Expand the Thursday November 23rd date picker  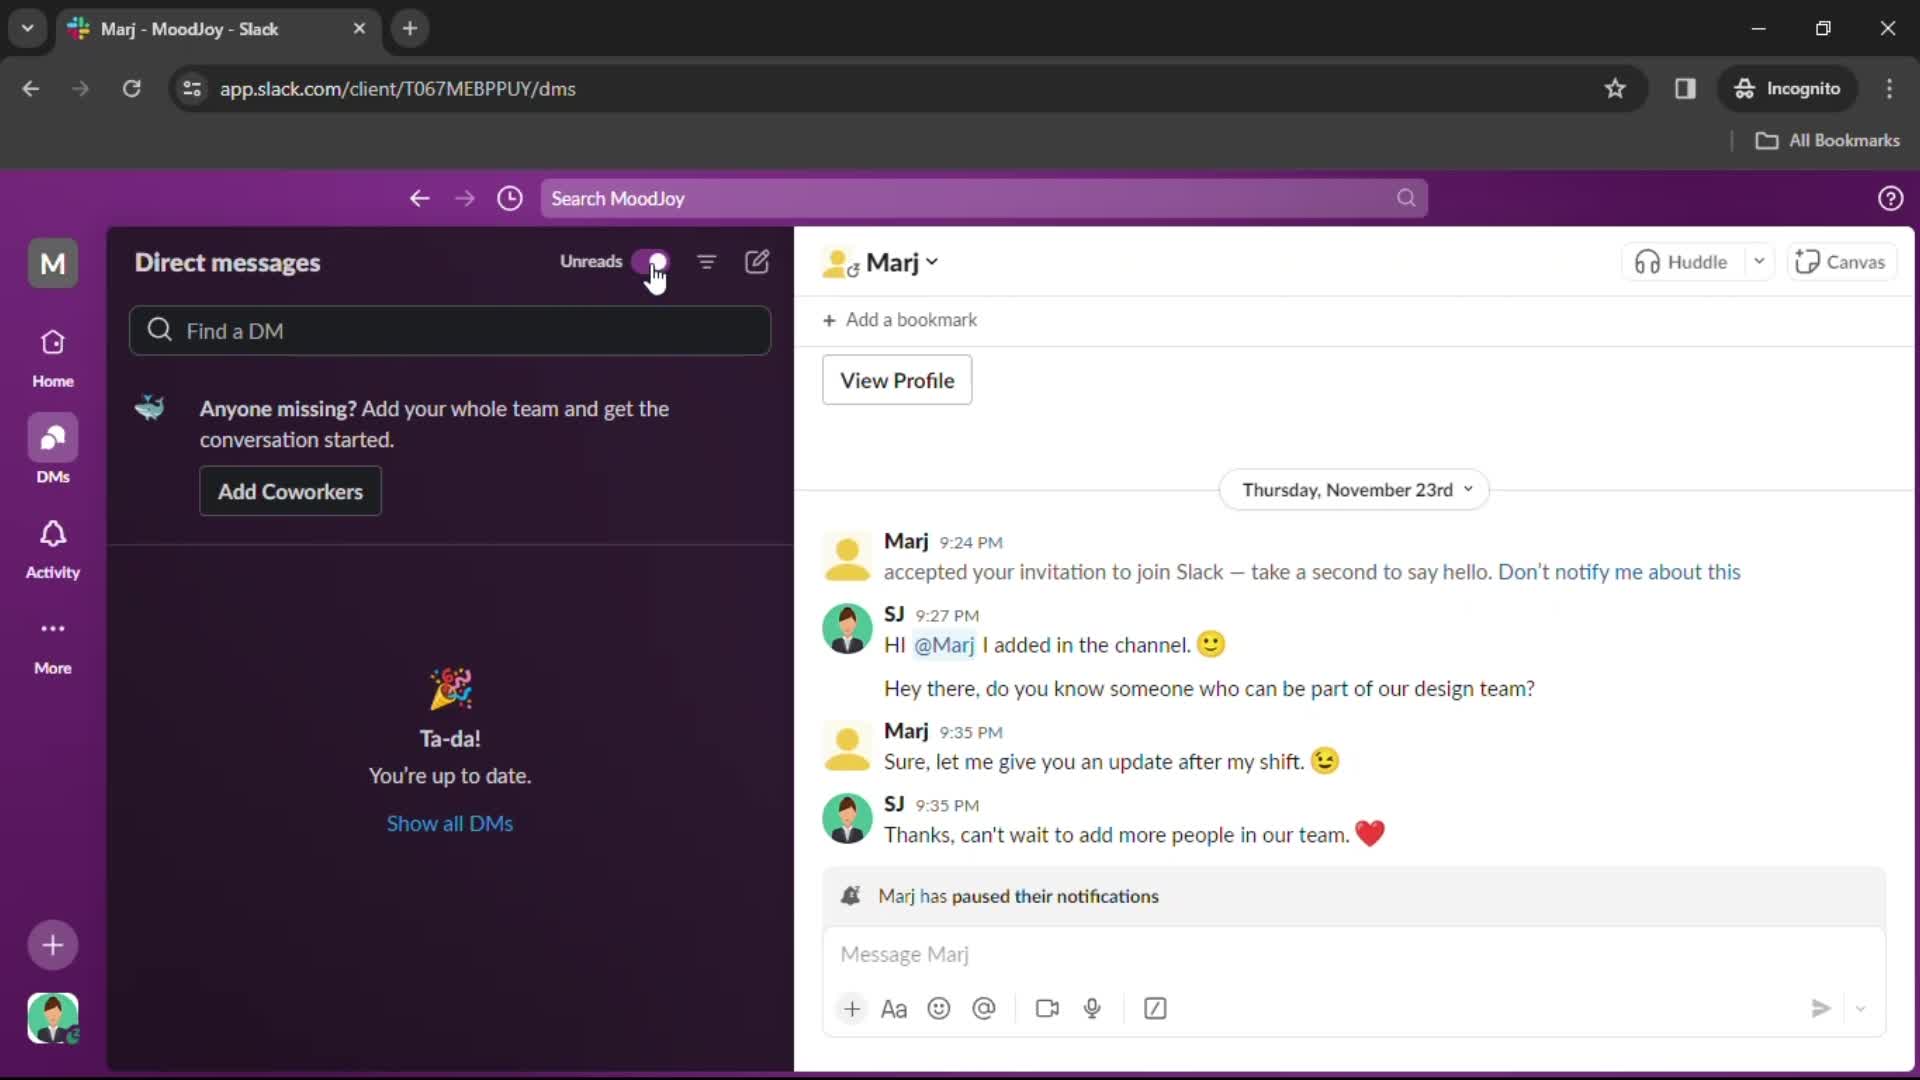[x=1354, y=489]
